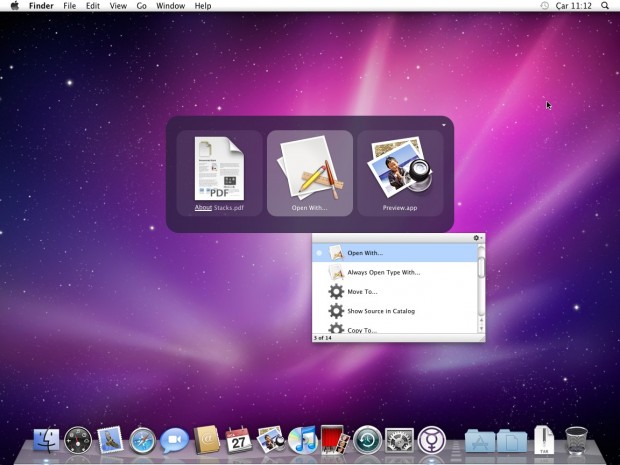Viewport: 620px width, 465px height.
Task: Select the About Stacks.pdf item pane
Action: pos(219,173)
